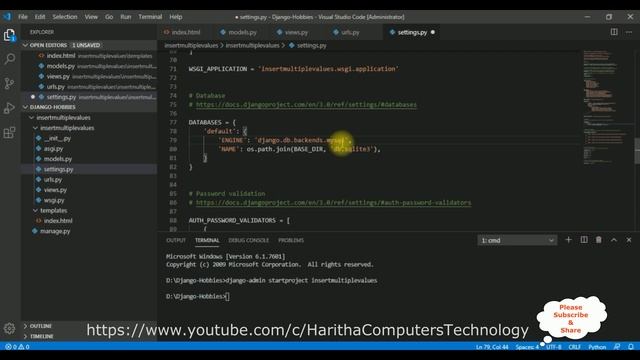Maximize the panel with up chevron

614,240
